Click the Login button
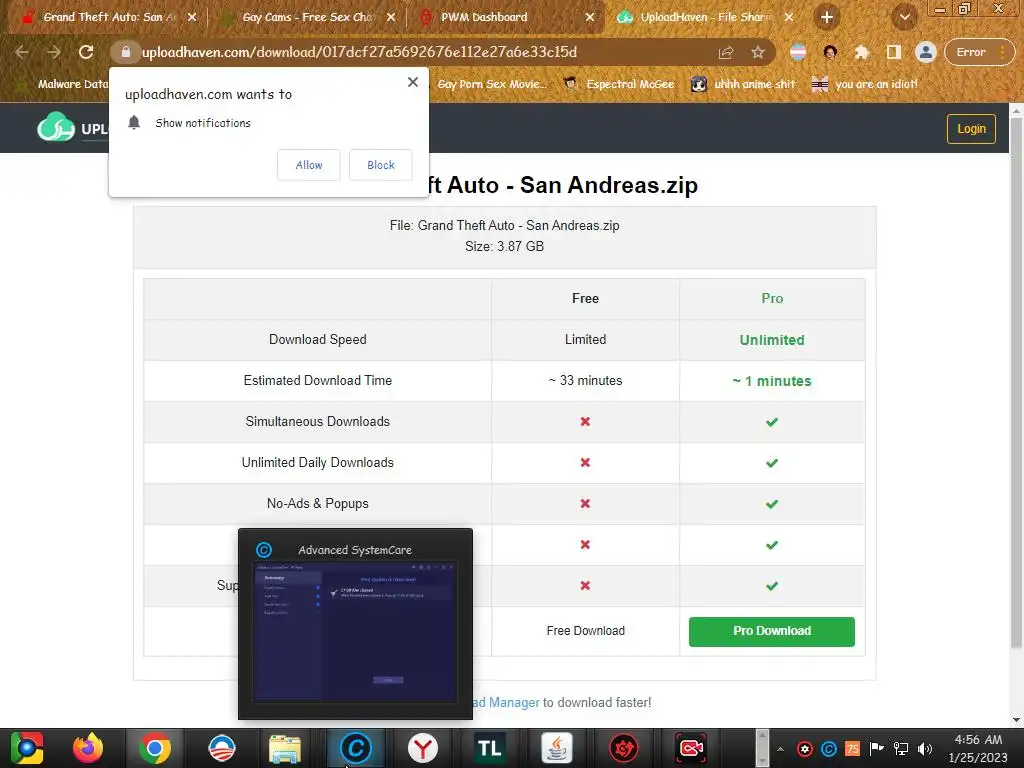 pos(971,129)
